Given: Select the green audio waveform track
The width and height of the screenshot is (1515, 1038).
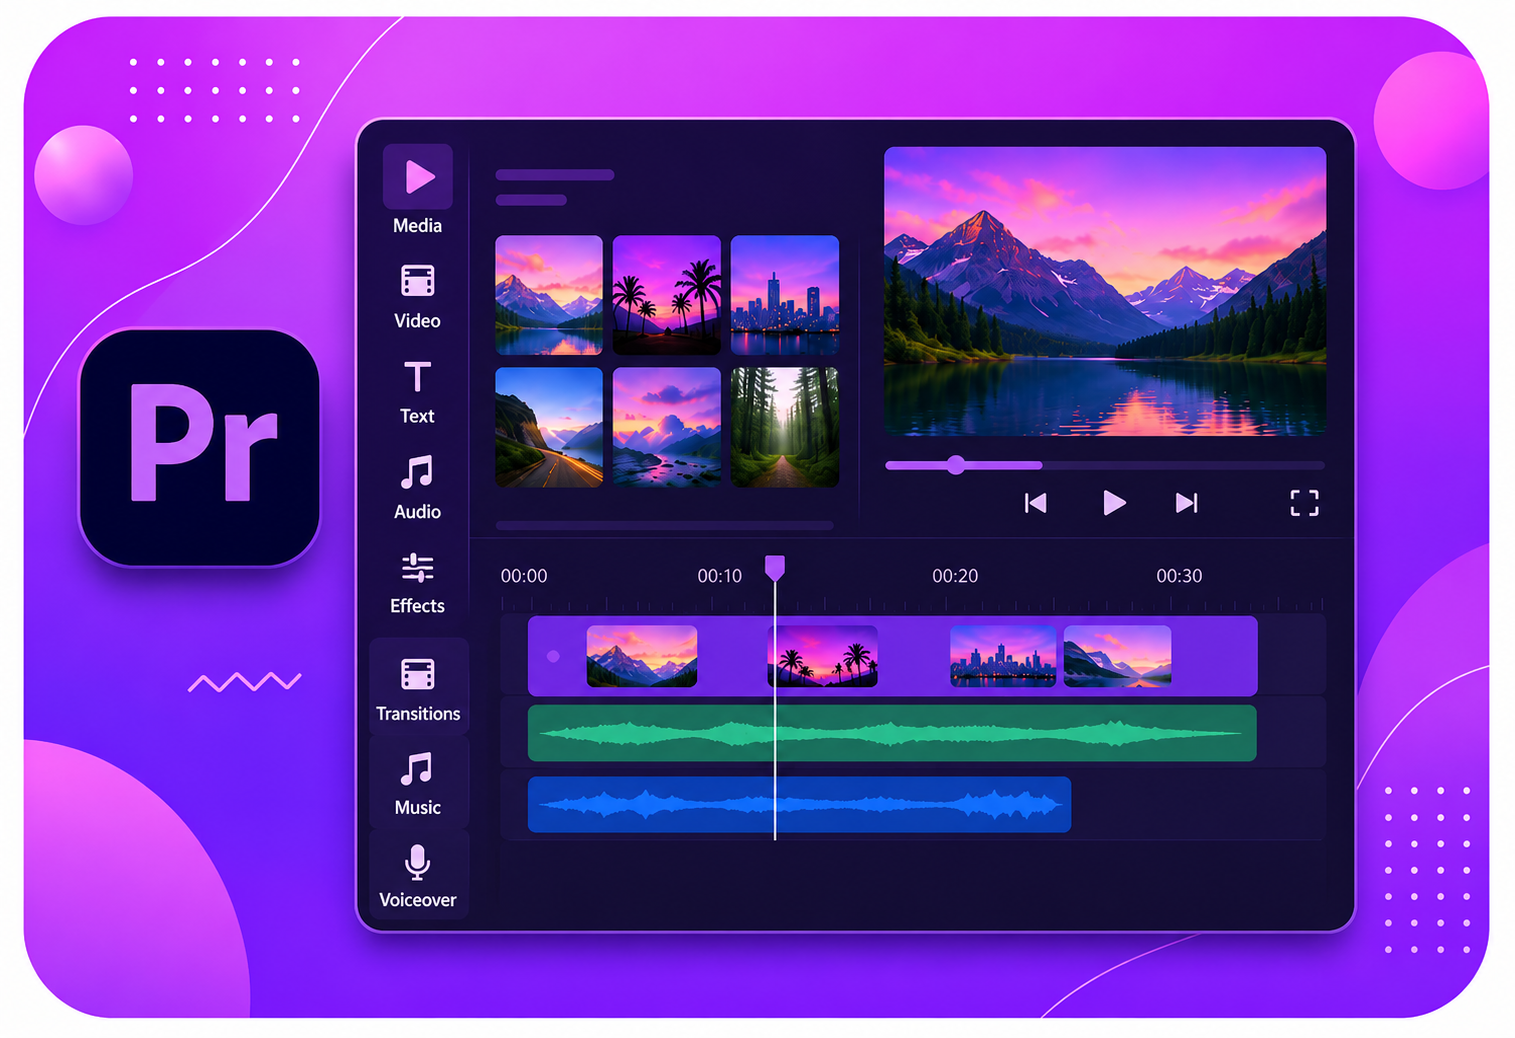Looking at the screenshot, I should coord(892,733).
